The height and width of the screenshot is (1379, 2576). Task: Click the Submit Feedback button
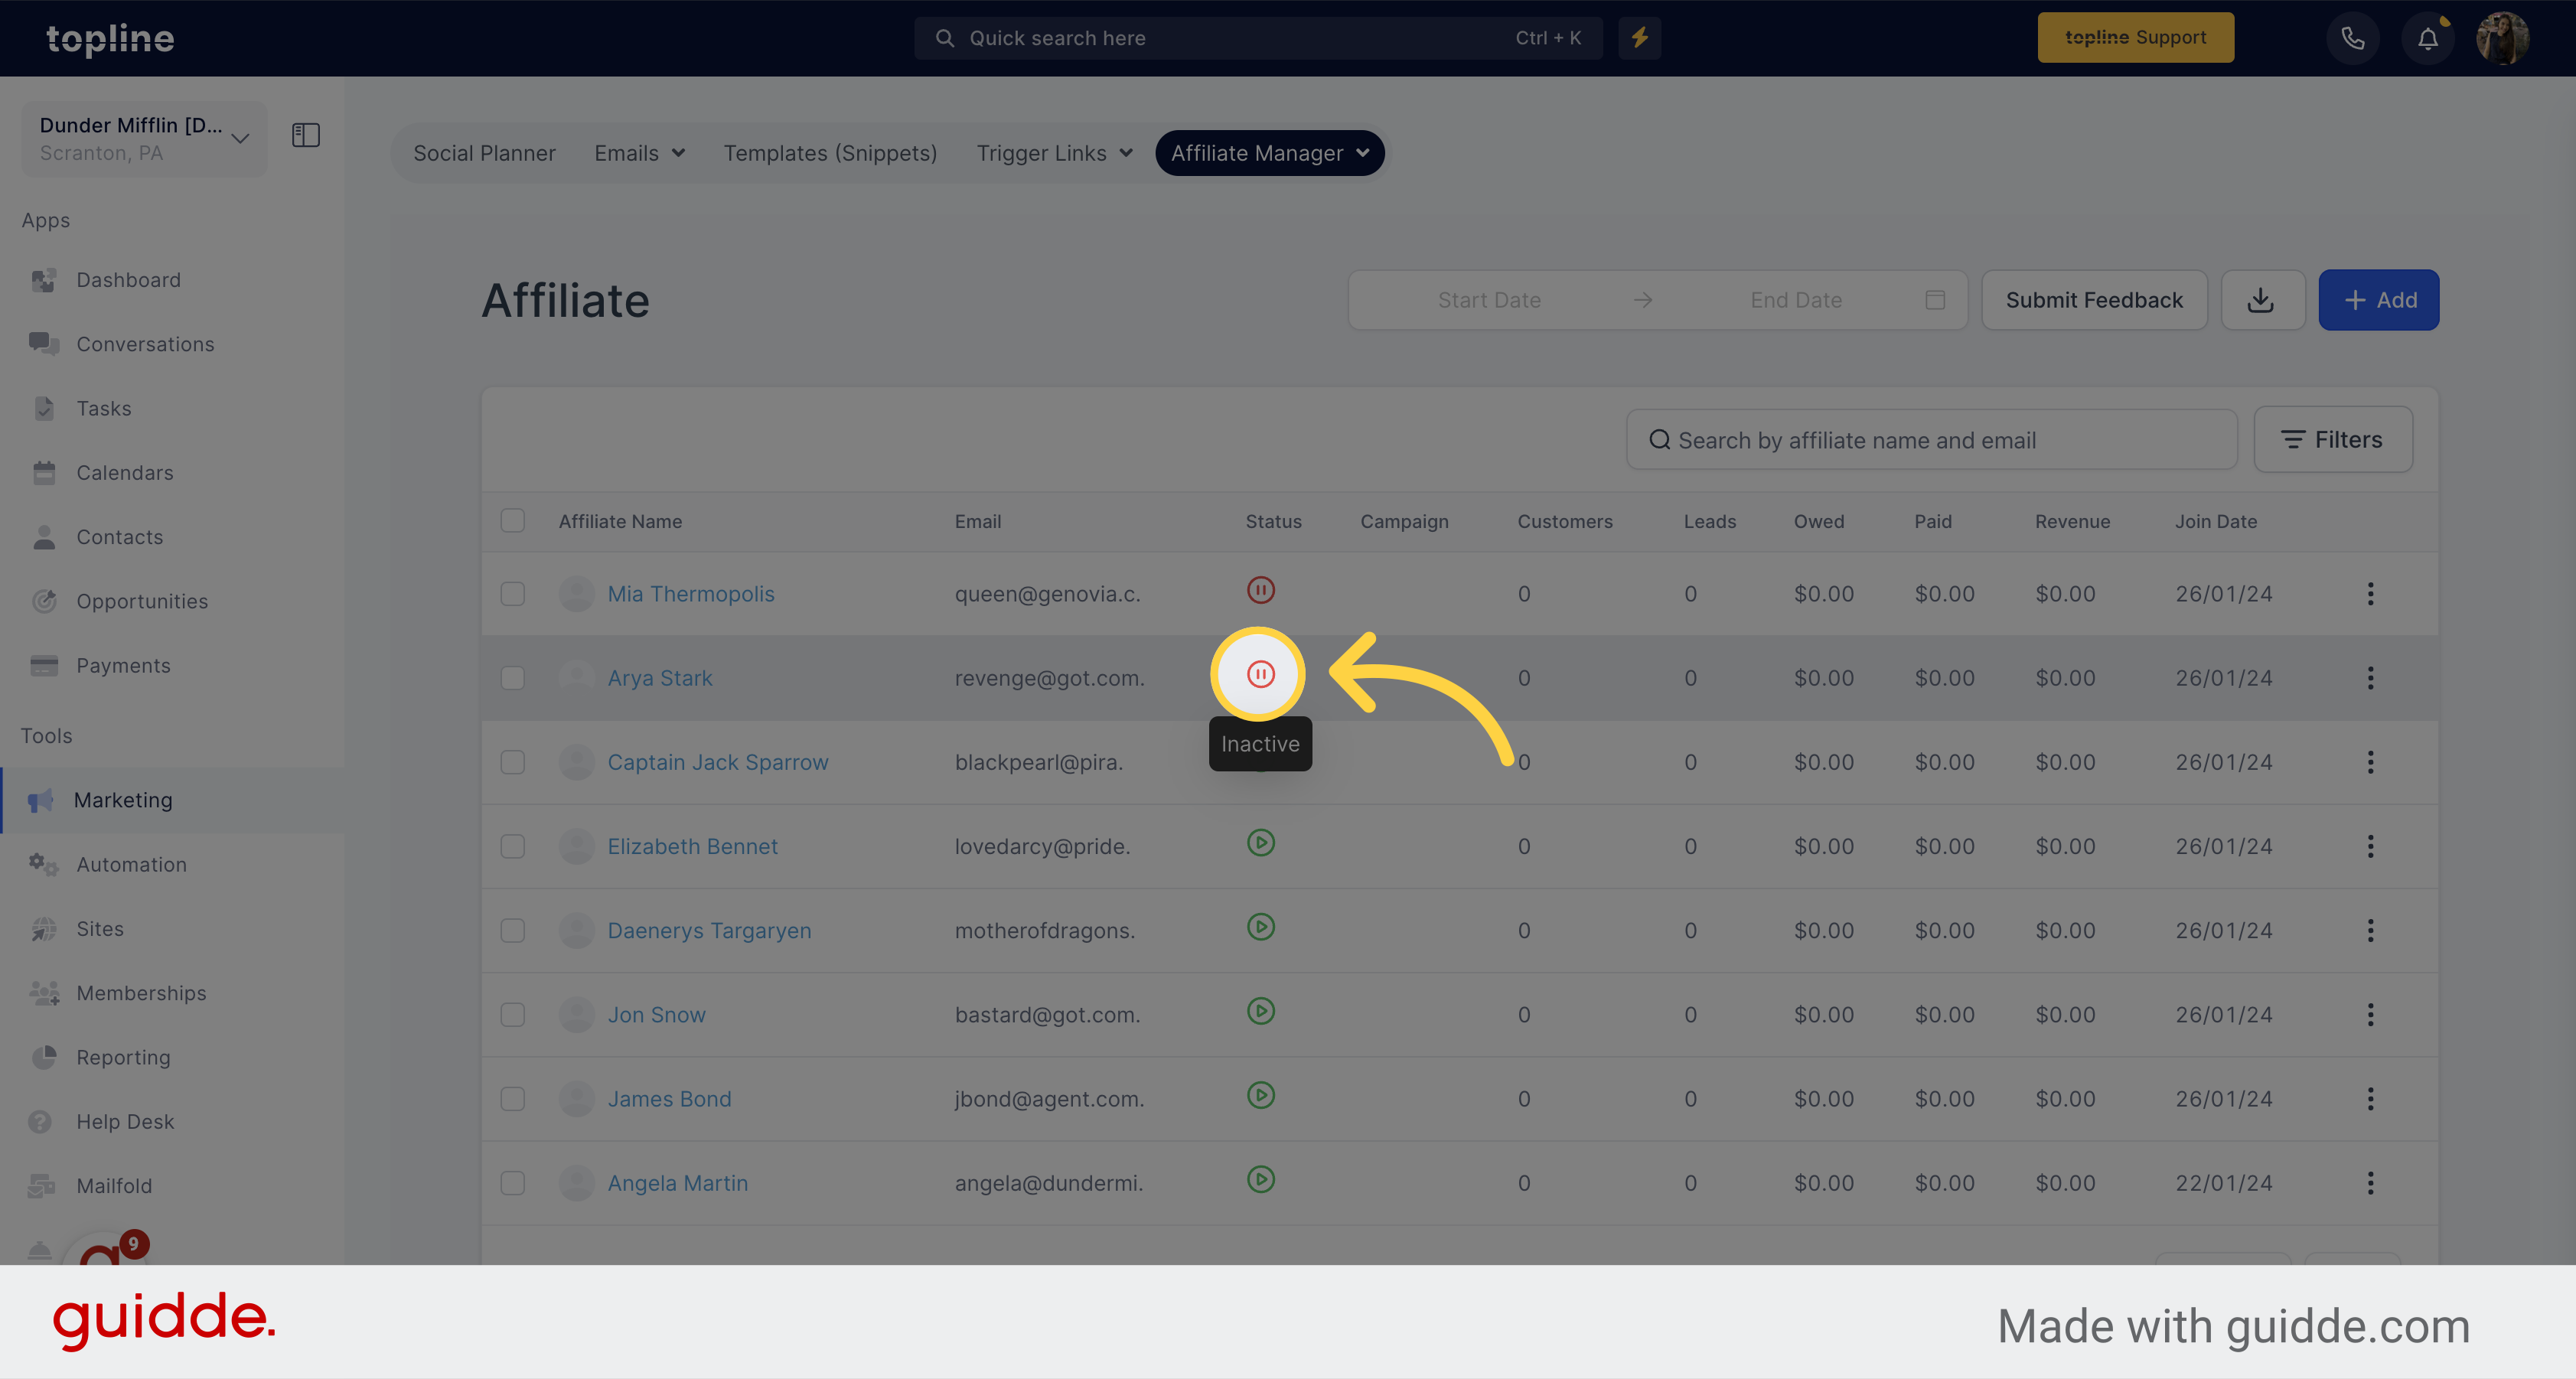click(x=2094, y=298)
